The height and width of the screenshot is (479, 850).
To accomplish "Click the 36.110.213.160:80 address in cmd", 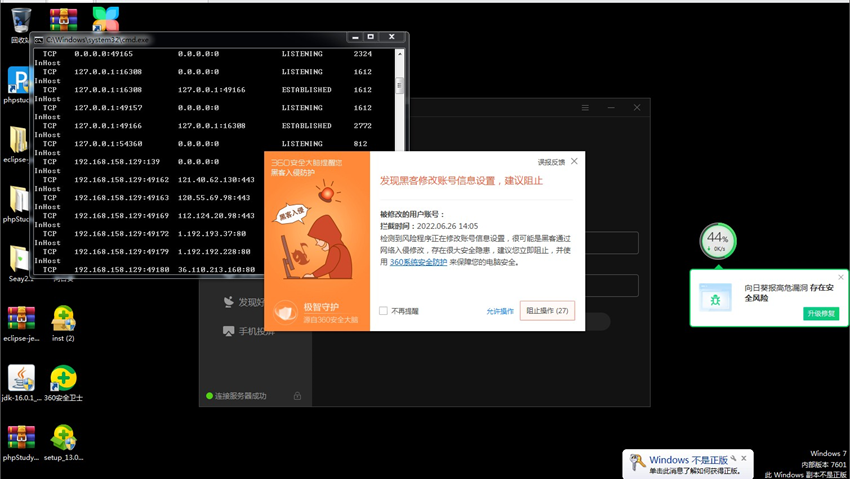I will click(216, 270).
